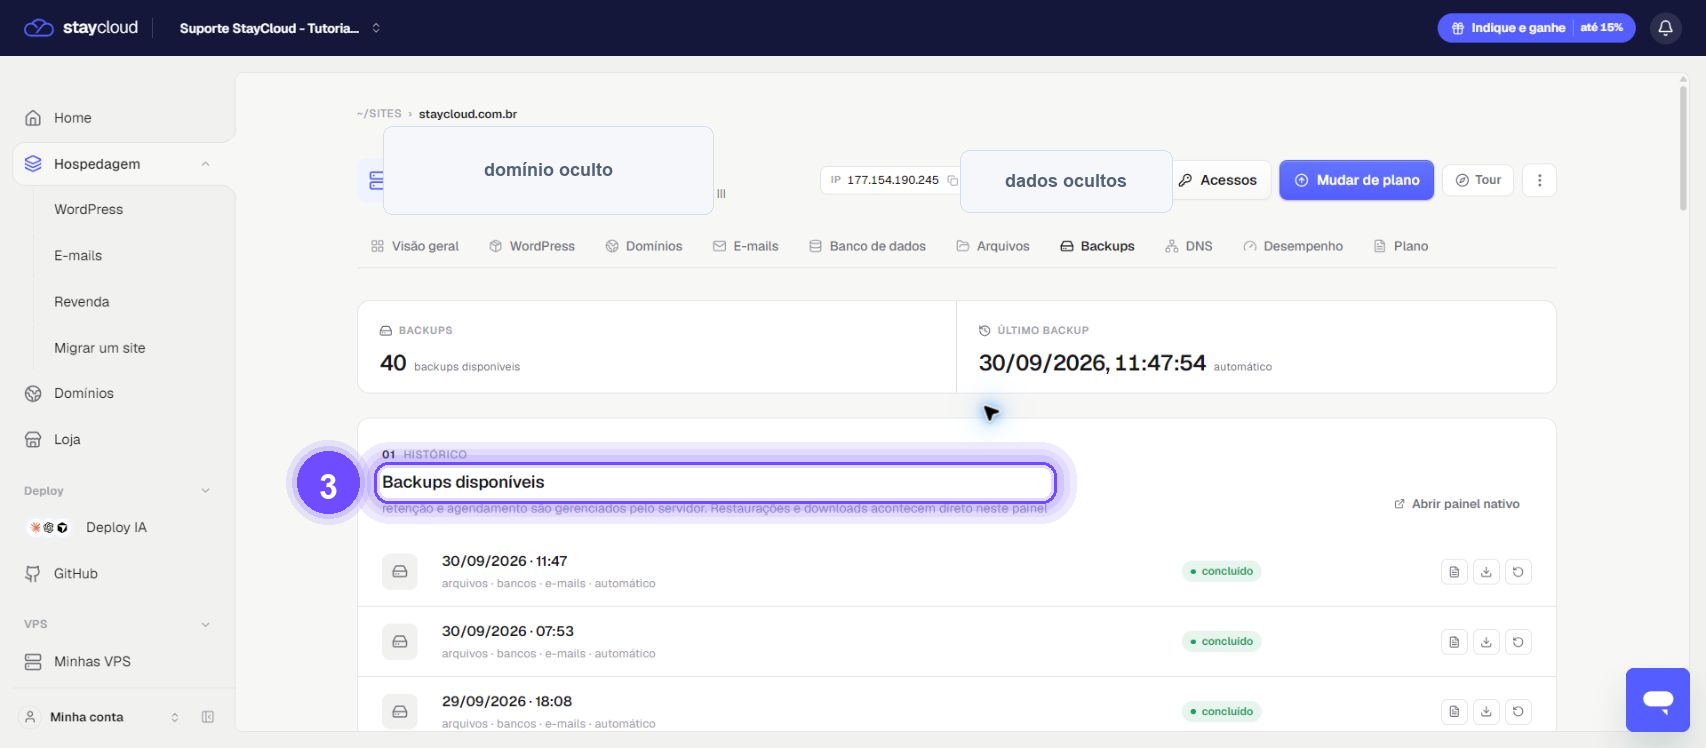Download the 30/09/2026 11:47 backup
The image size is (1706, 748).
pos(1486,572)
